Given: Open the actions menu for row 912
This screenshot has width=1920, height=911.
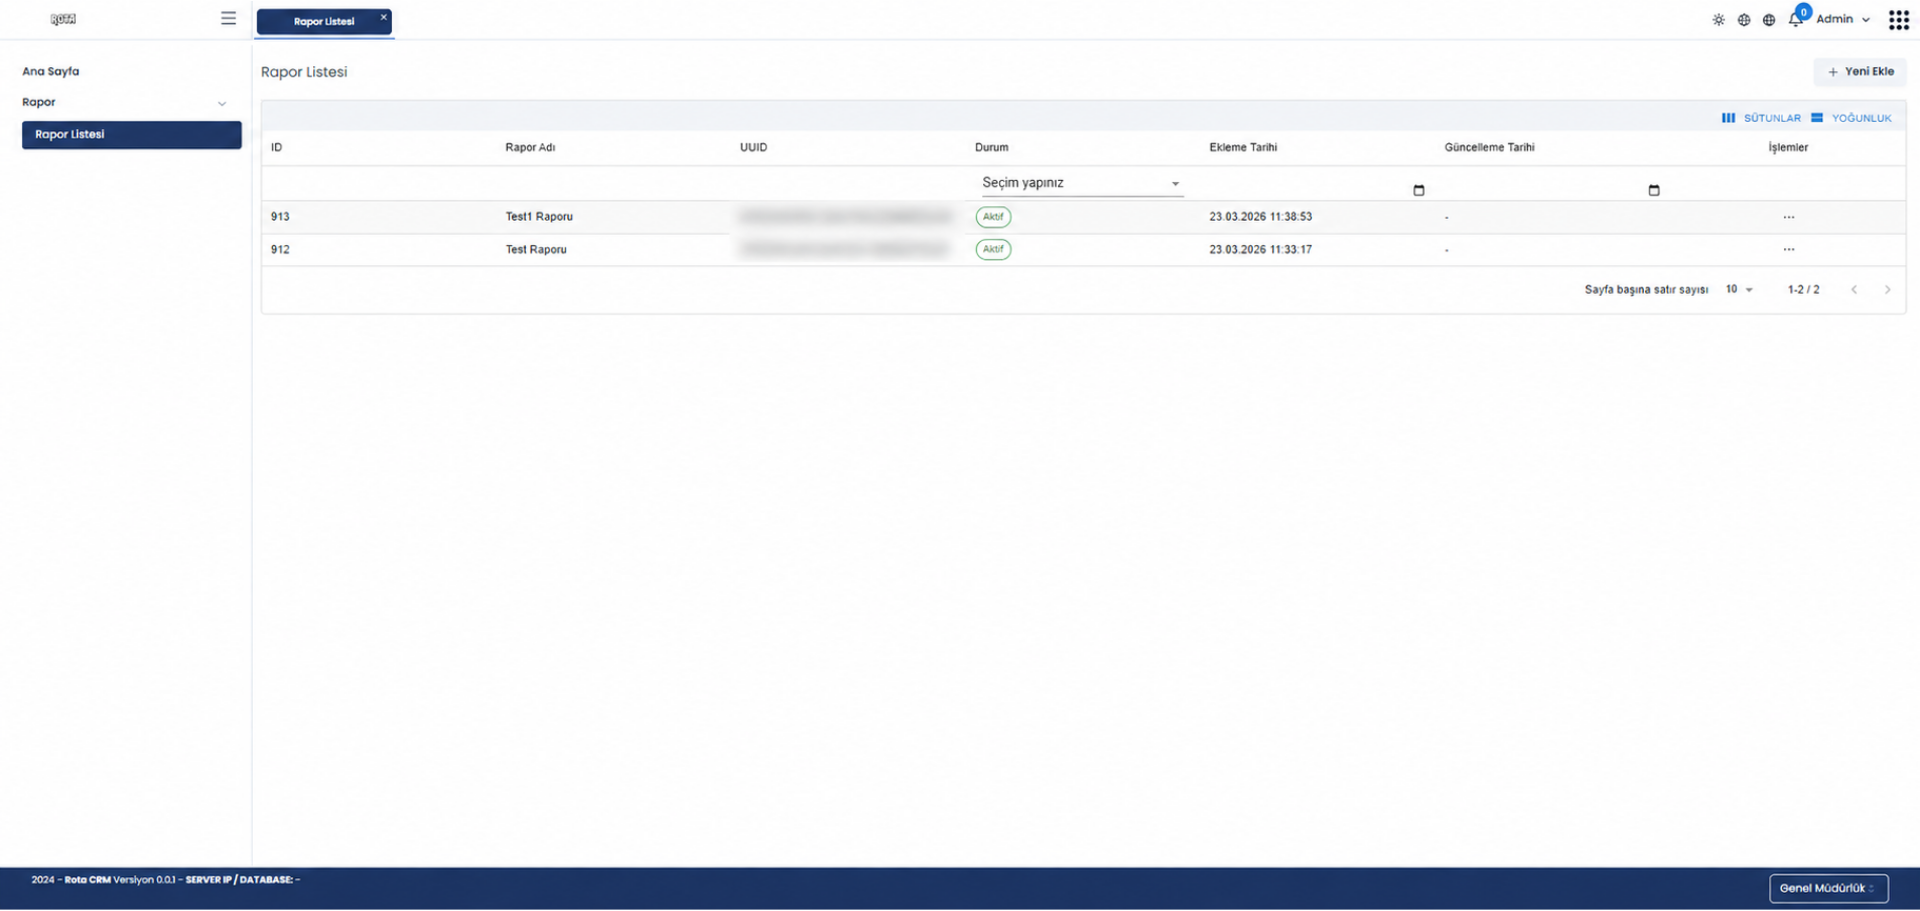Looking at the screenshot, I should (1788, 249).
